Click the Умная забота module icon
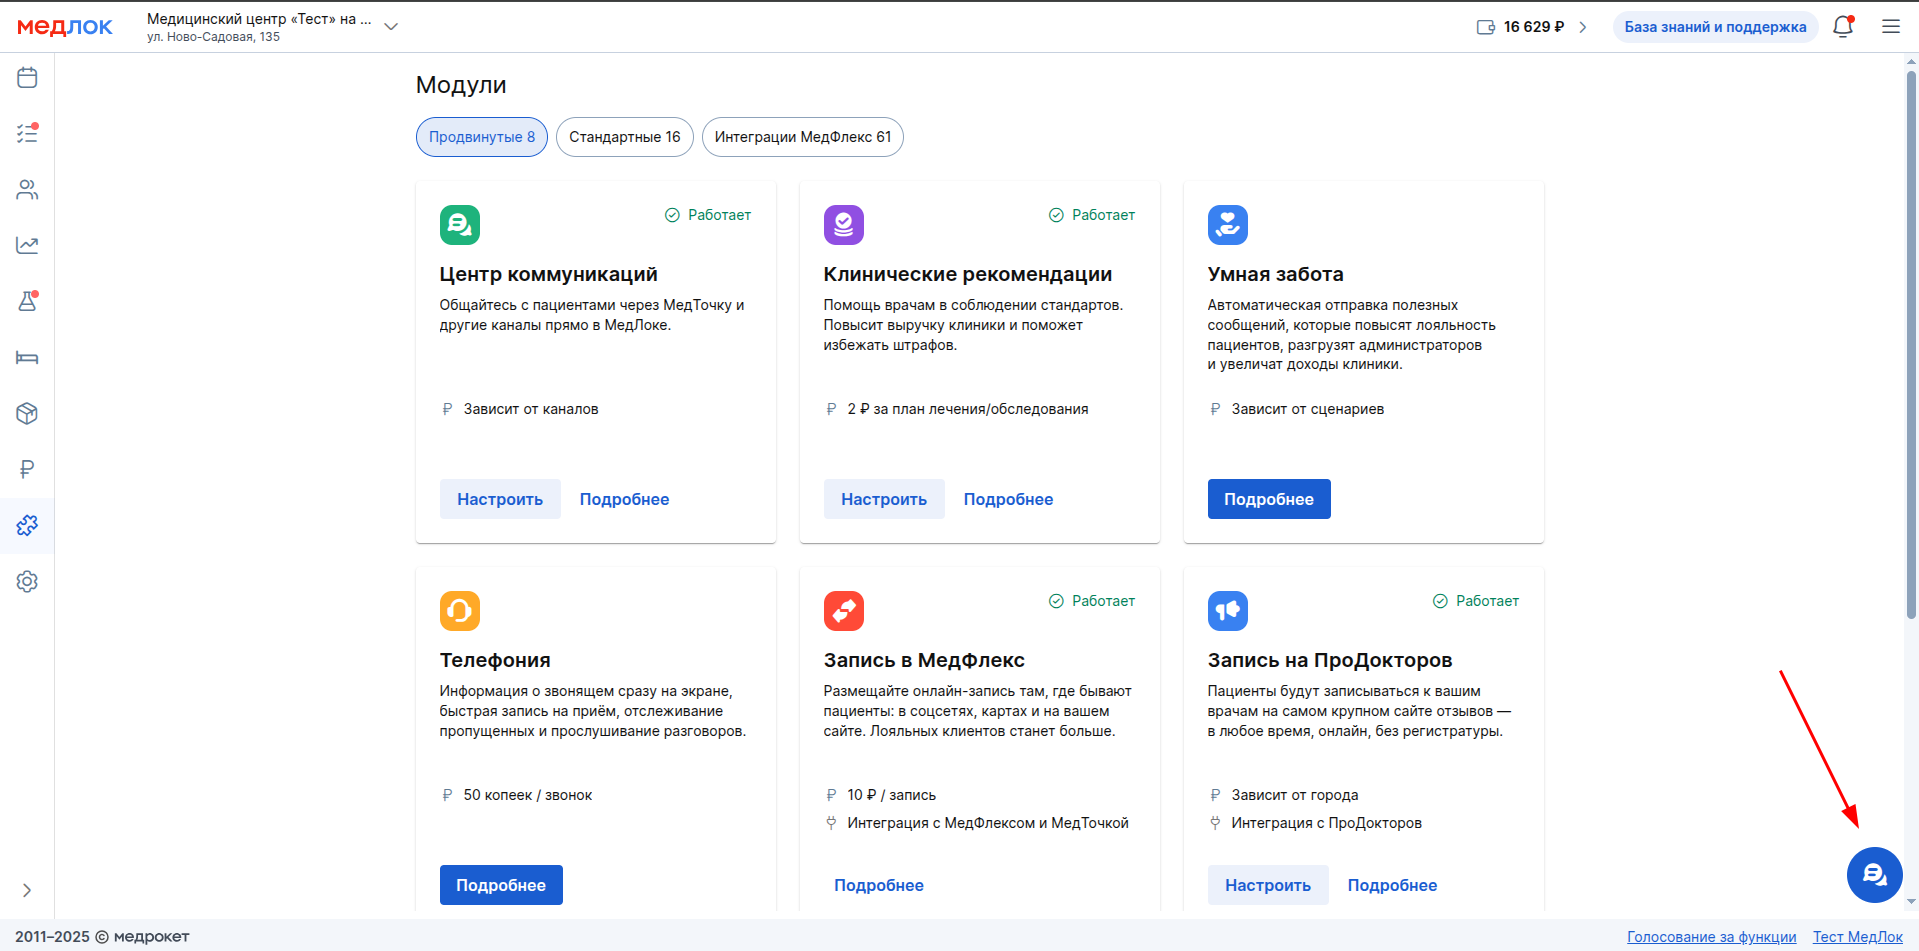The height and width of the screenshot is (951, 1919). tap(1228, 225)
